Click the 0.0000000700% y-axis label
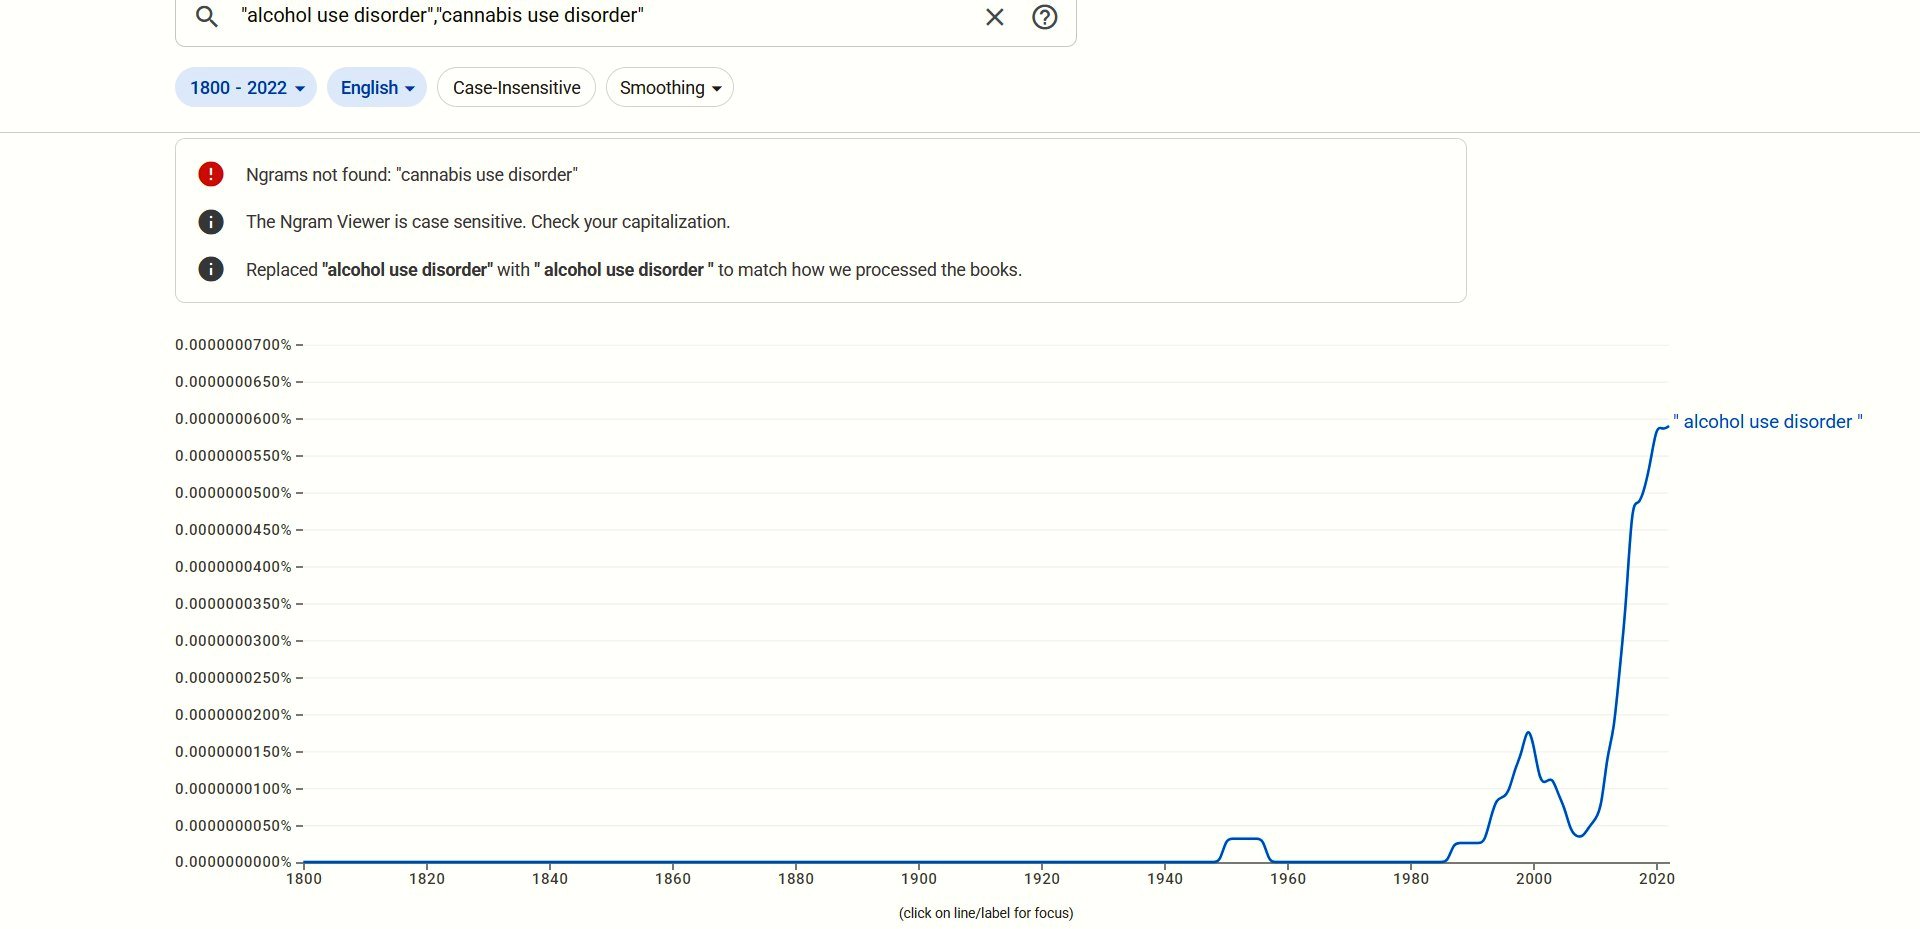Screen dimensions: 1920x929 (233, 345)
